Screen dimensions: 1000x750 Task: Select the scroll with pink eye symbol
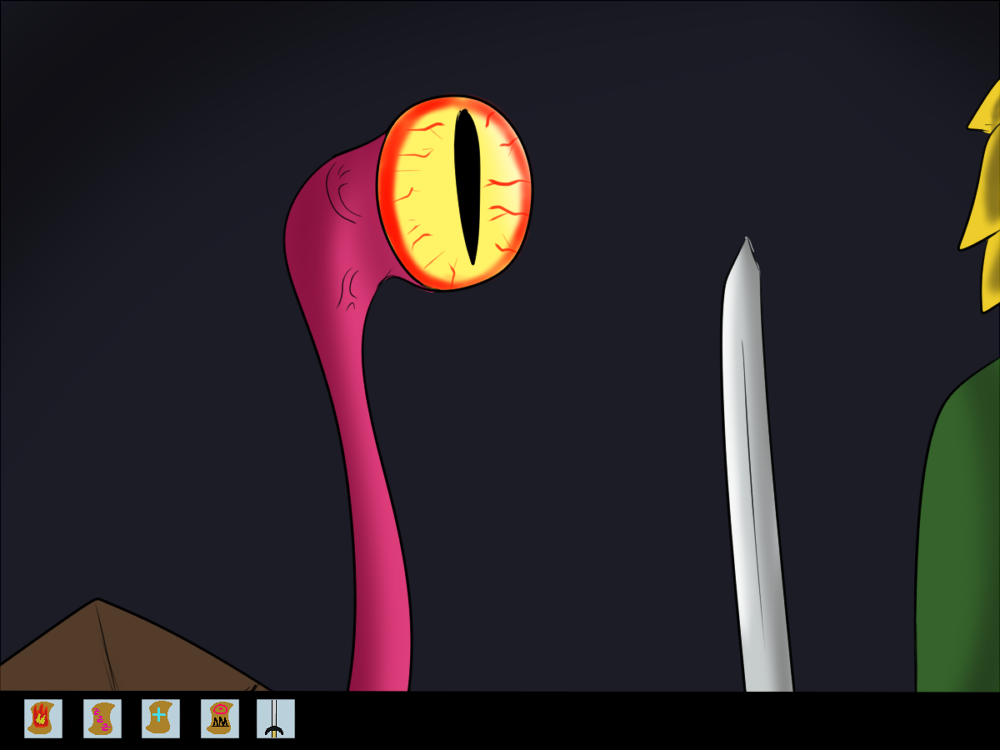tap(219, 718)
